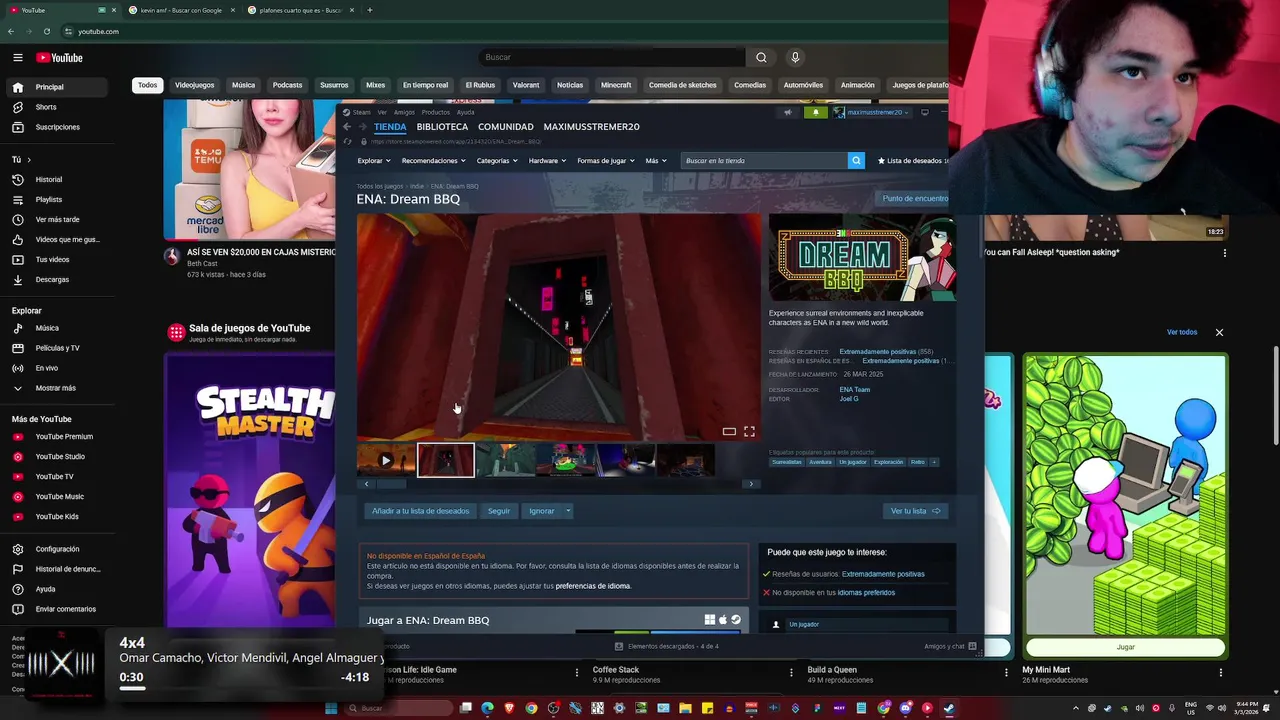Expand the Más dropdown in Steam store

click(655, 161)
